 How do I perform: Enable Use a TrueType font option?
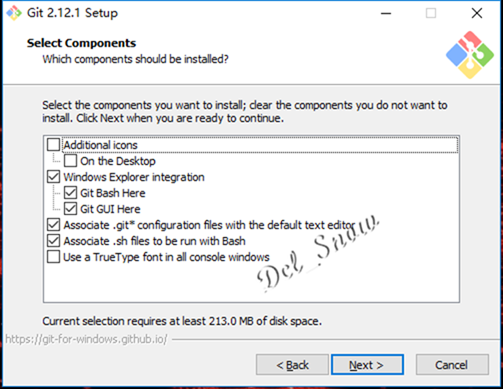click(53, 257)
